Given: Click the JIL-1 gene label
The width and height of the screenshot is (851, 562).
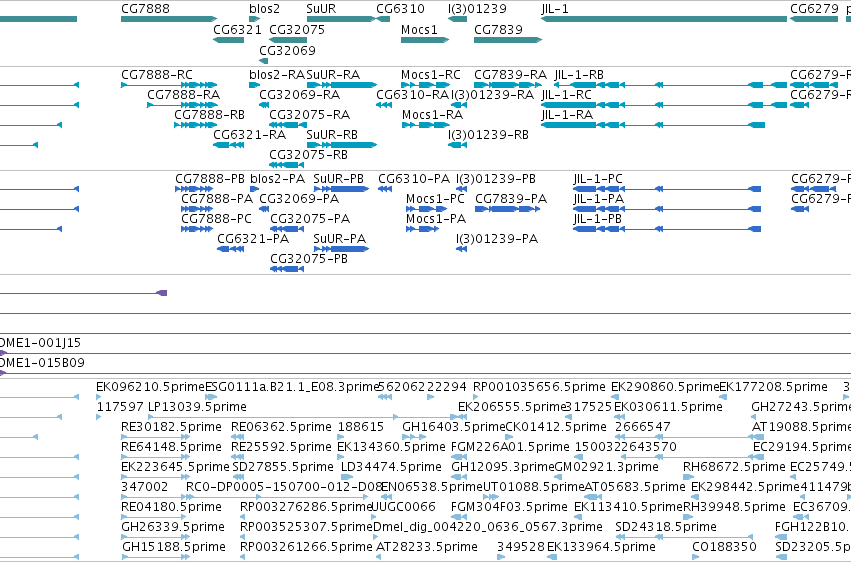Looking at the screenshot, I should pos(555,9).
